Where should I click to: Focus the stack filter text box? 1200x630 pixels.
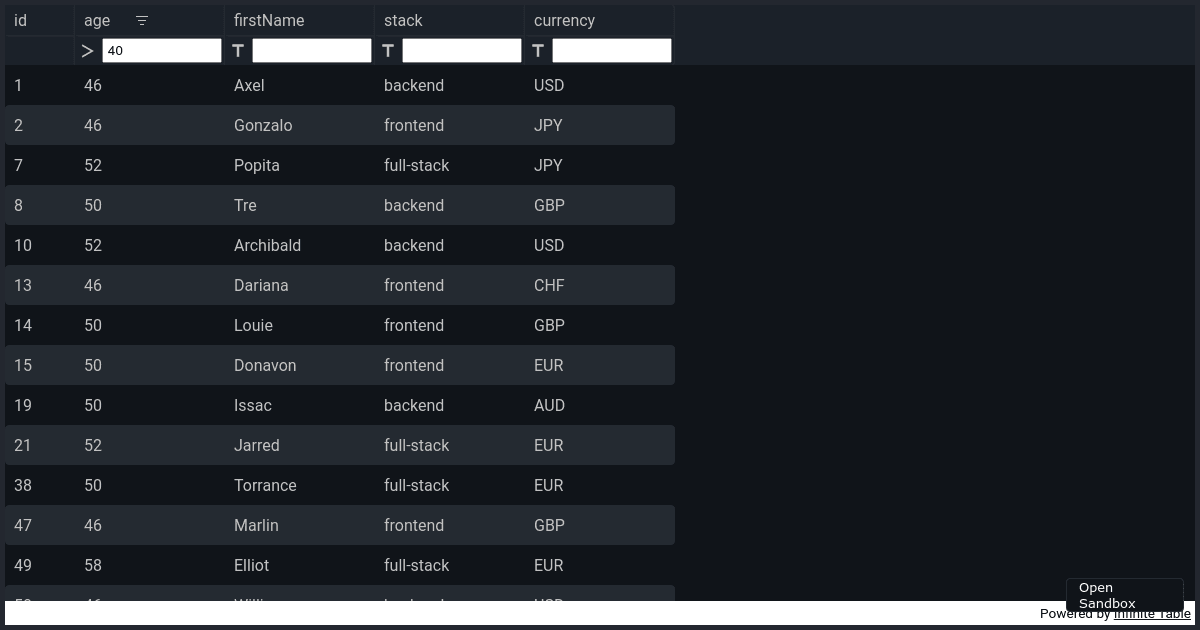coord(462,50)
